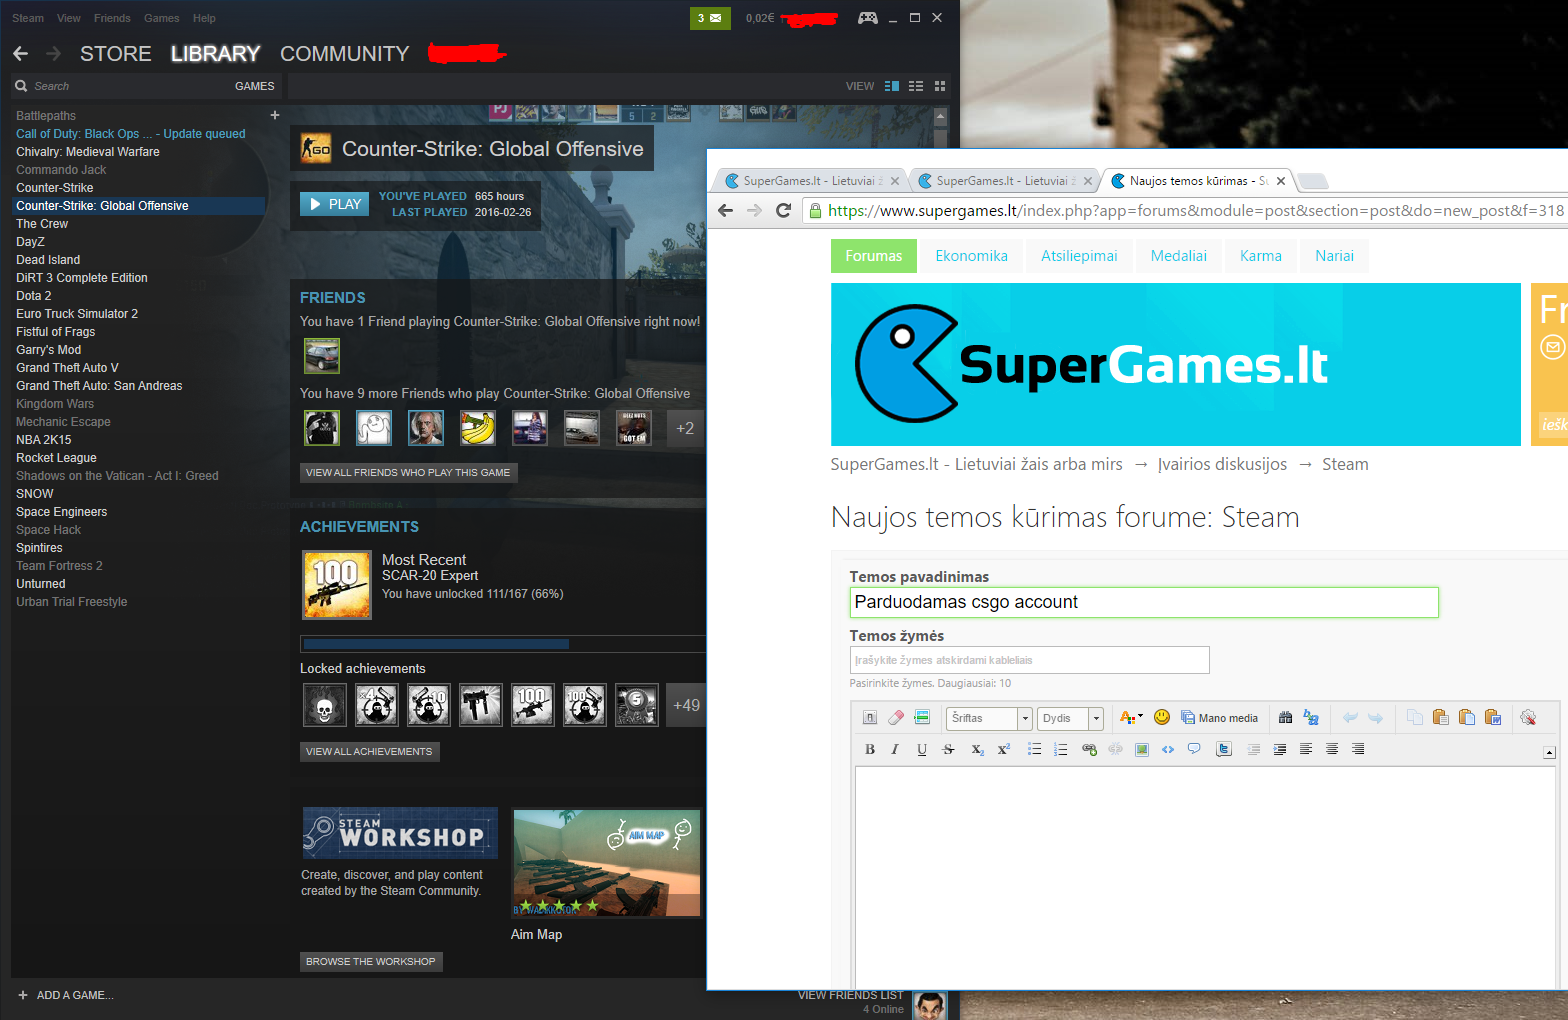Click the Steam library scrollbar up arrow
This screenshot has width=1568, height=1020.
click(940, 116)
